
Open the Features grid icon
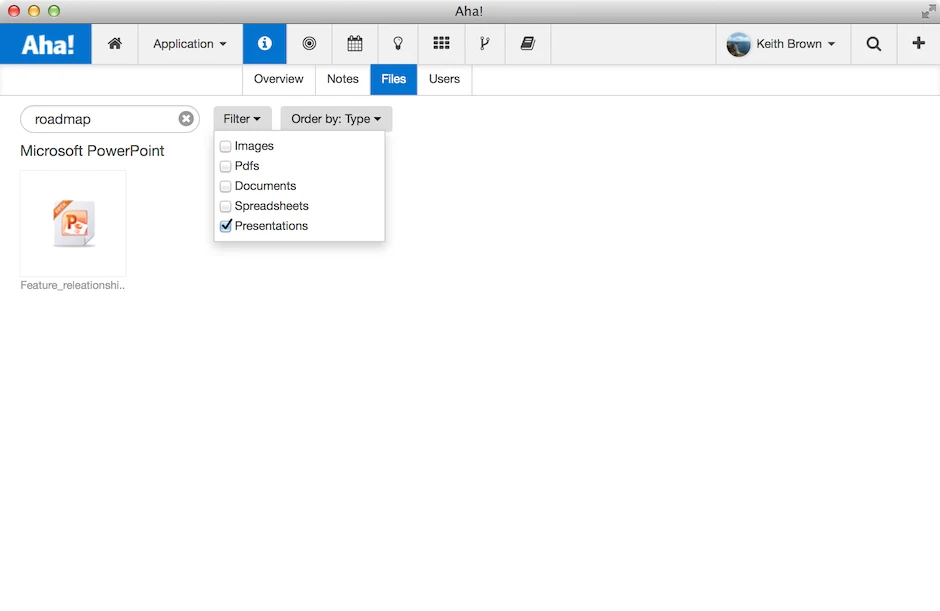click(x=441, y=43)
